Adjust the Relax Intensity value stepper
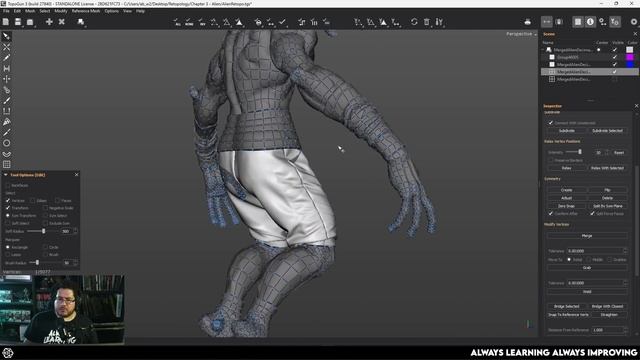The width and height of the screenshot is (640, 360). (607, 152)
